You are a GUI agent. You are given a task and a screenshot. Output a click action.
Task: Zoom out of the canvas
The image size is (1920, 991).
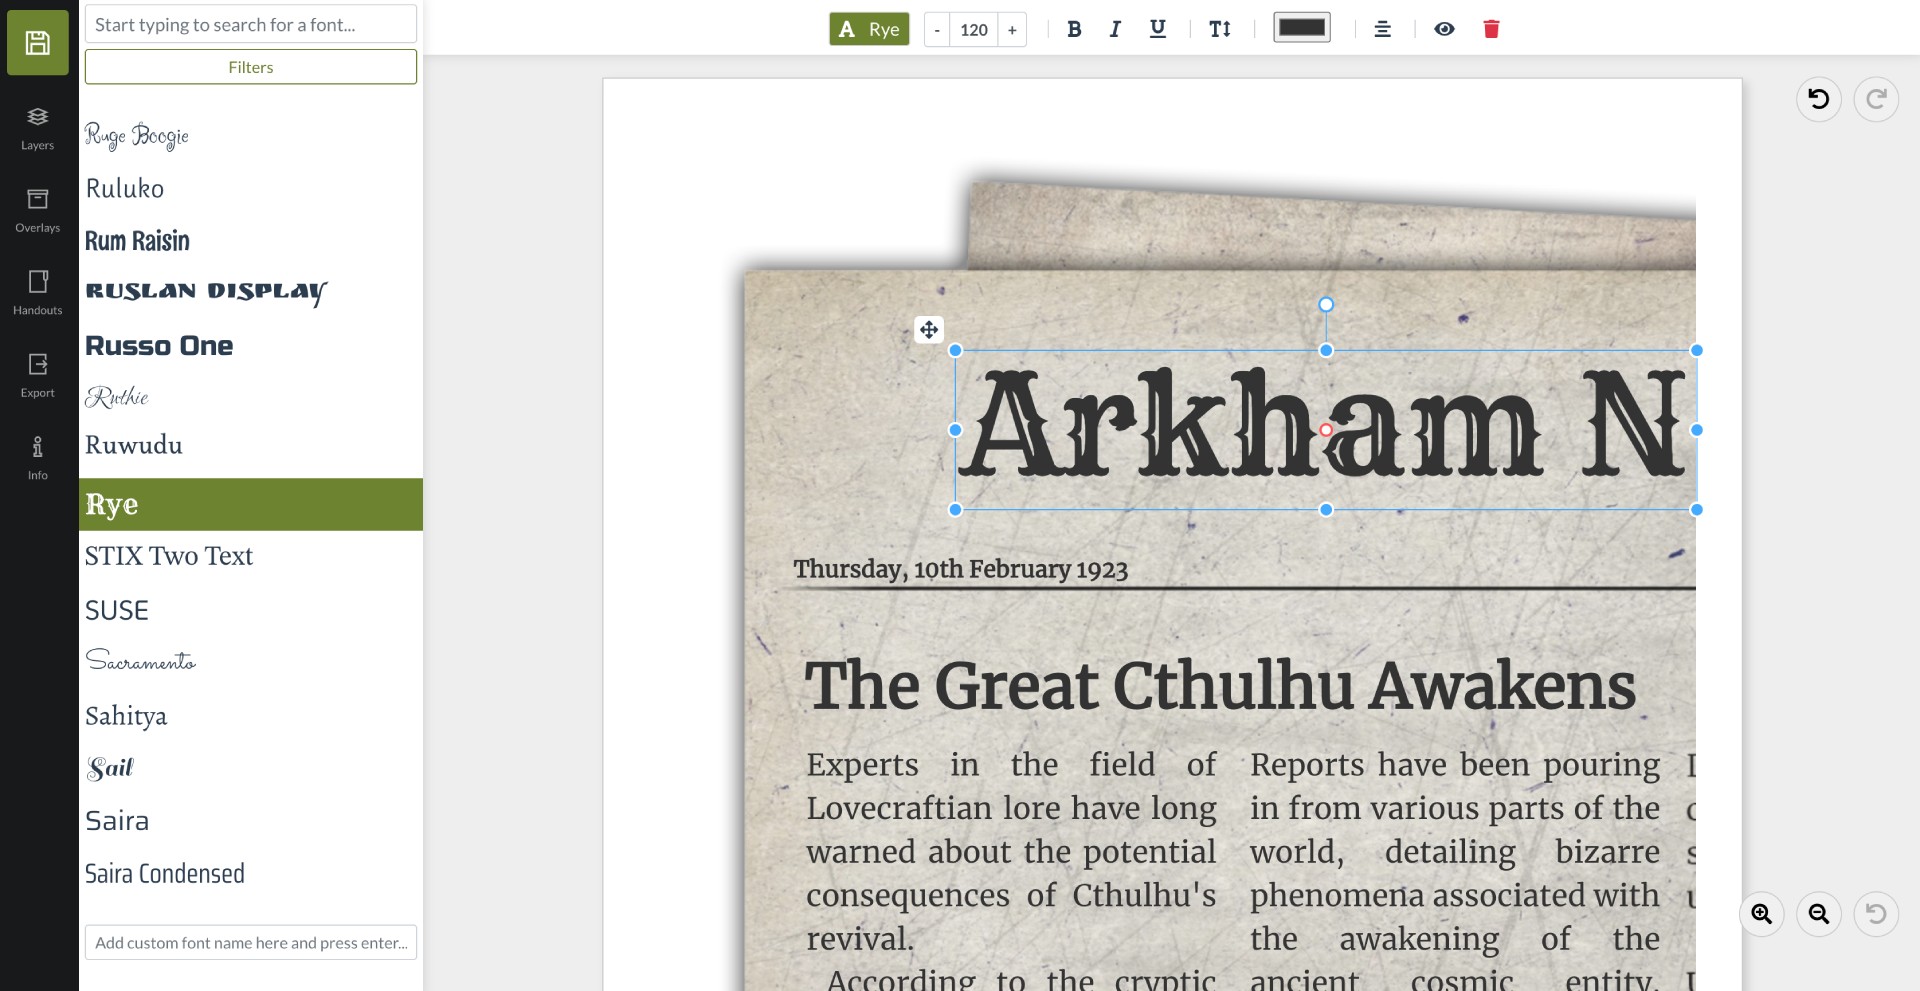1818,914
